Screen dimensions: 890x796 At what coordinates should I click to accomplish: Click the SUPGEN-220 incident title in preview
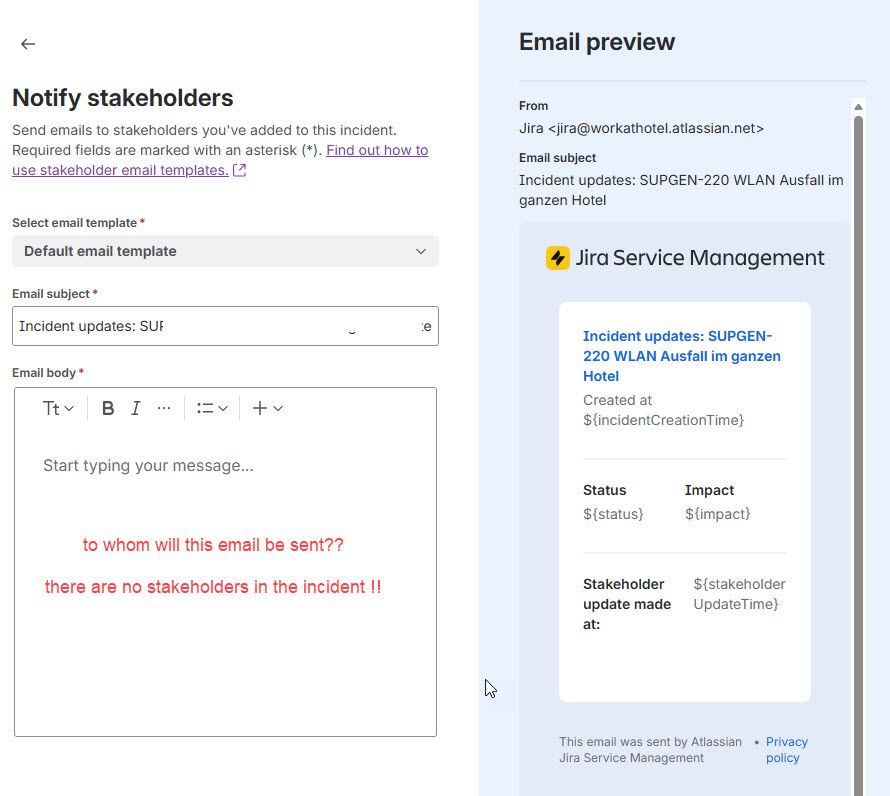[682, 356]
